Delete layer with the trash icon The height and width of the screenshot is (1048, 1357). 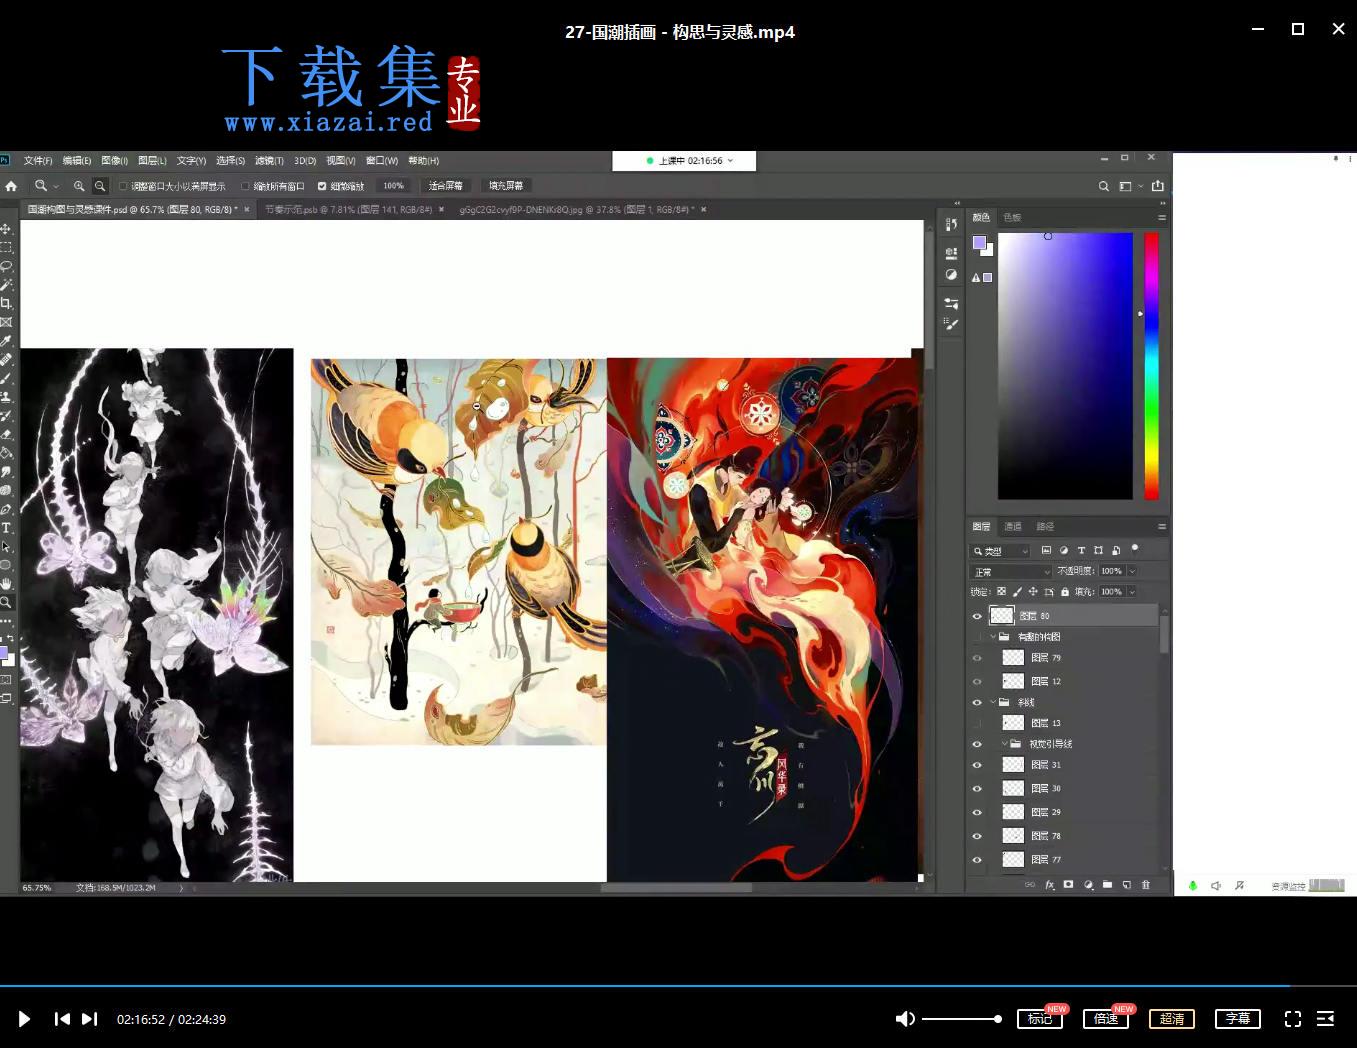1146,885
